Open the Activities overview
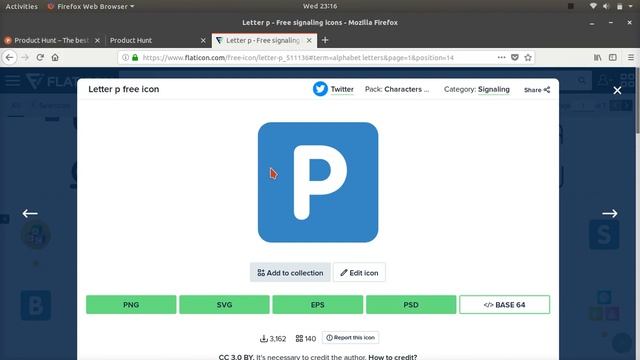The width and height of the screenshot is (640, 360). pos(22,6)
